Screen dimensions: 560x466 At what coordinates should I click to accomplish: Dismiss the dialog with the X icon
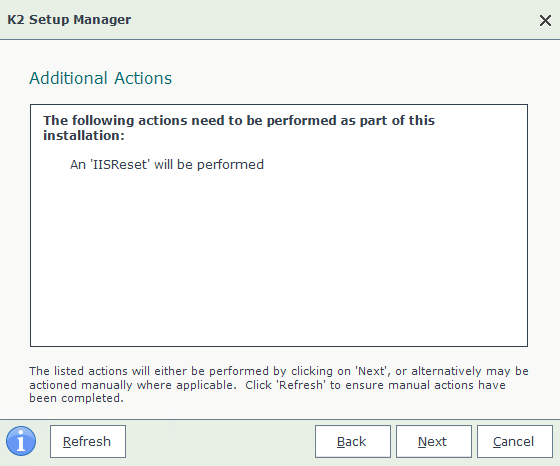click(545, 20)
